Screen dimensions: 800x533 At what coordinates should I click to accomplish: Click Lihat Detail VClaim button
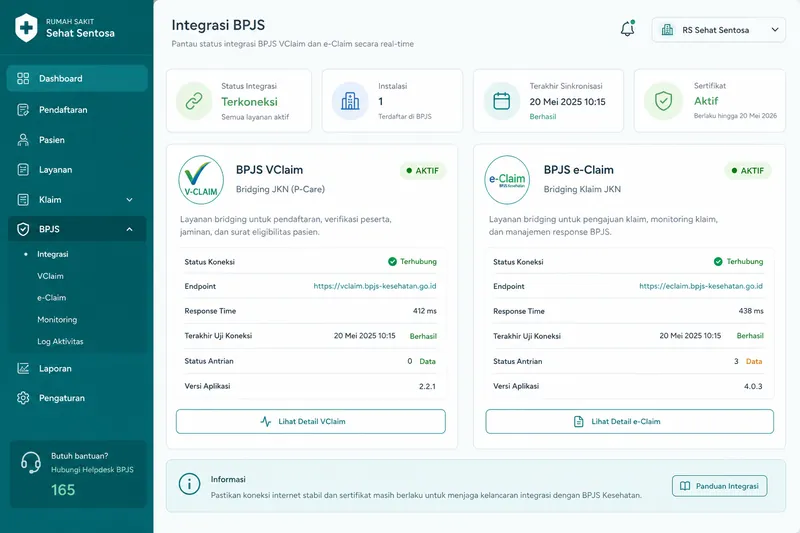[311, 421]
